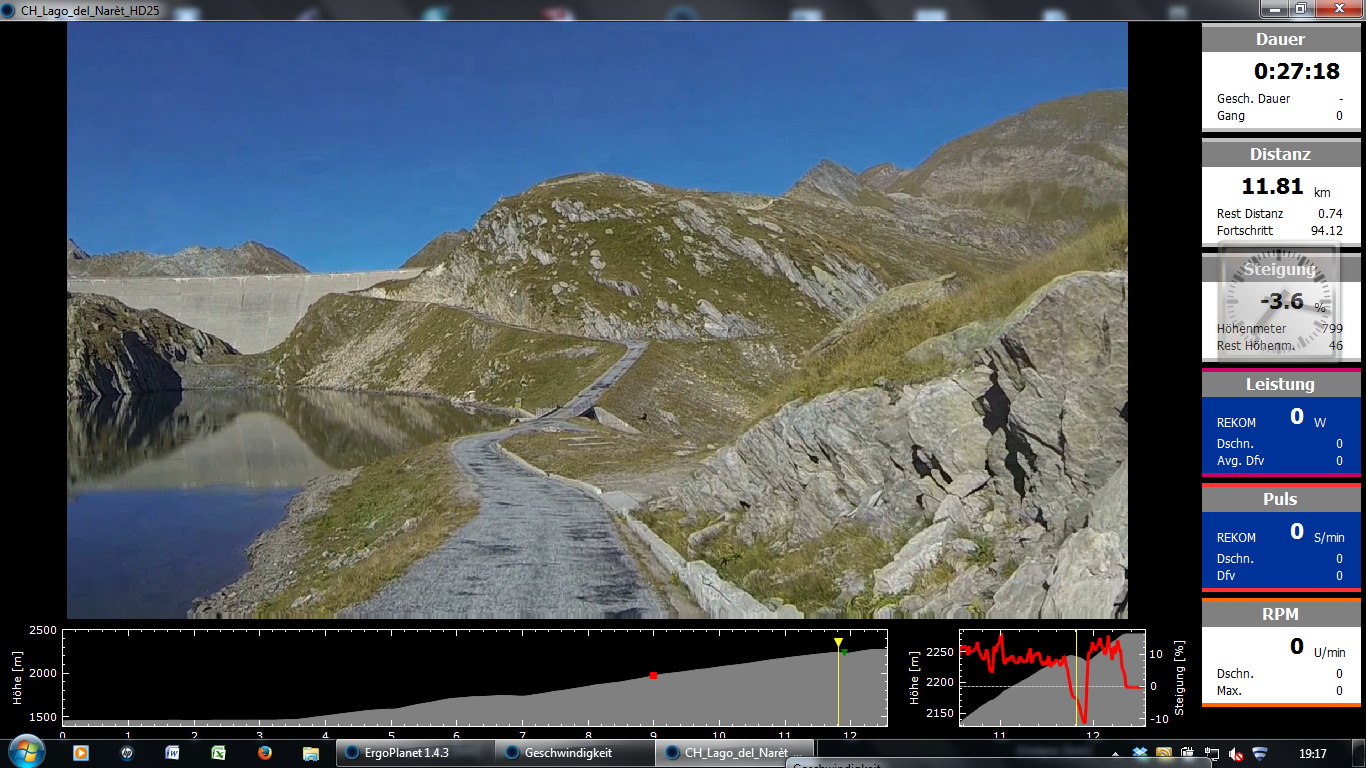The height and width of the screenshot is (768, 1366).
Task: Click the yellow position marker on elevation profile
Action: 838,642
